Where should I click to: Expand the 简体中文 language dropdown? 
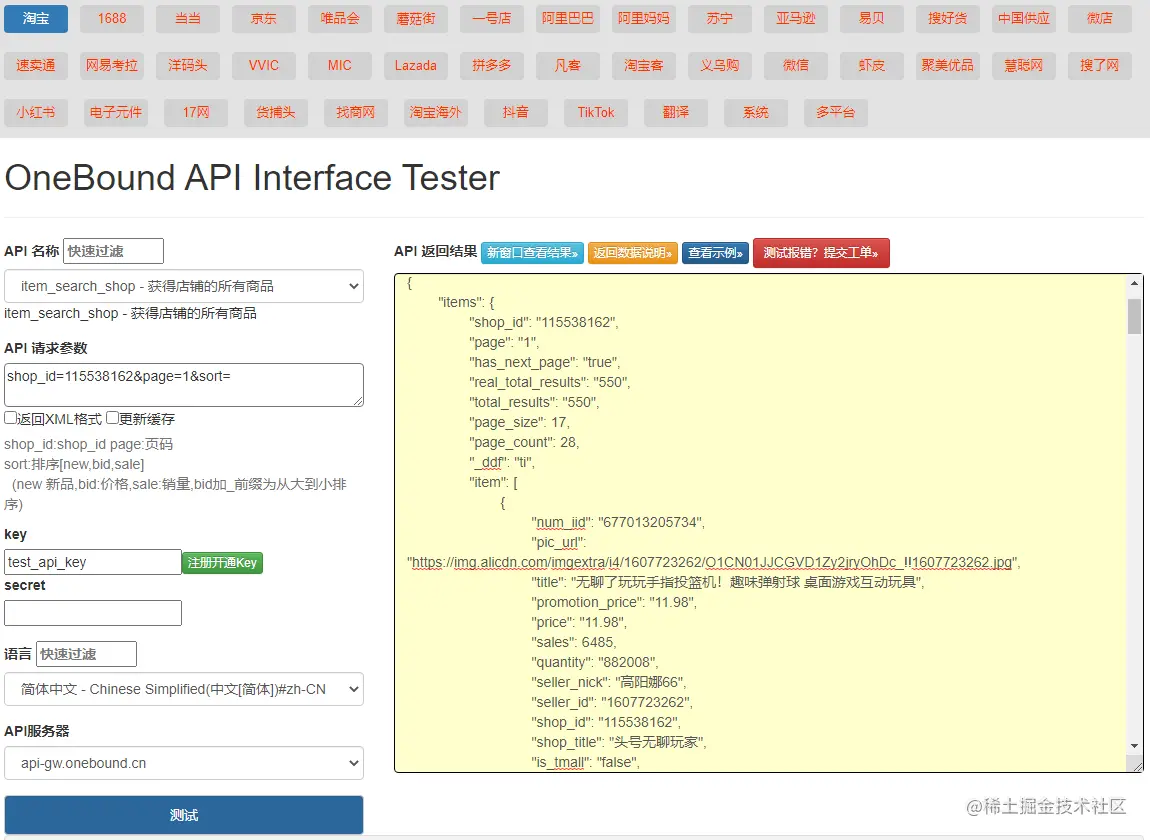click(184, 690)
